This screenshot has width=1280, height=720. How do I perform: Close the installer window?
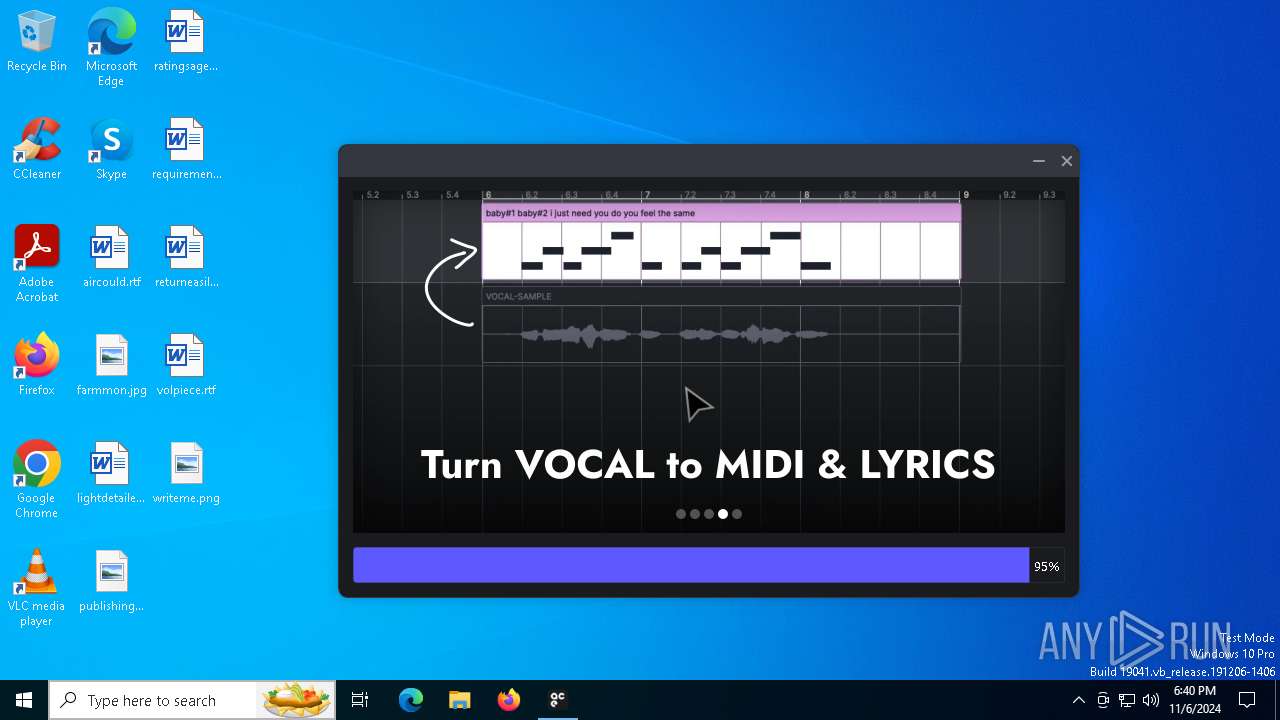[x=1067, y=161]
